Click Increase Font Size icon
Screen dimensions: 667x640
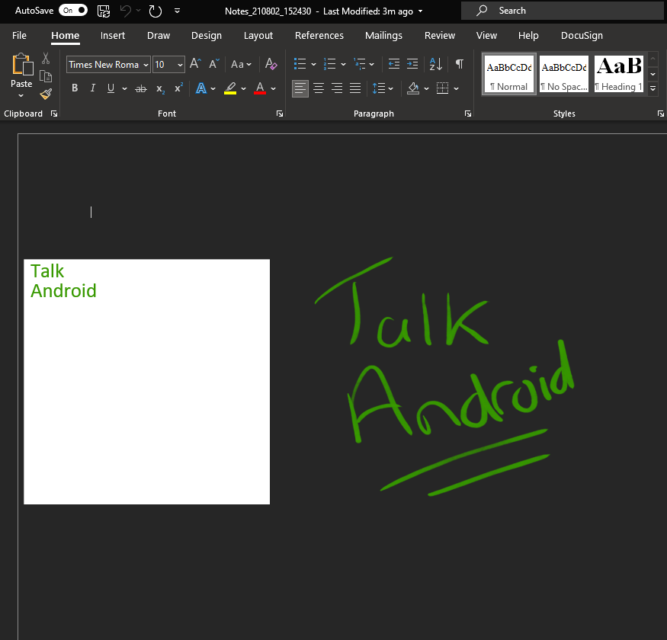coord(195,64)
